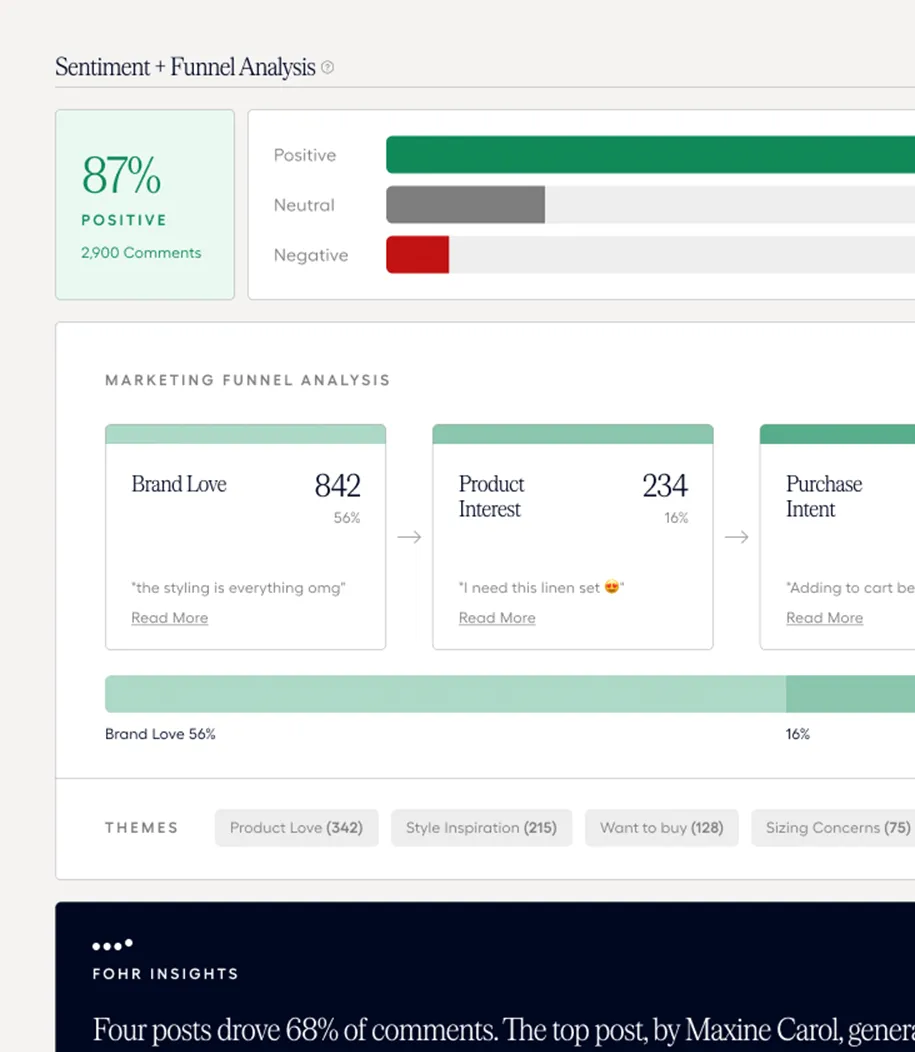The height and width of the screenshot is (1052, 915).
Task: Click the 16% under Product Interest count
Action: point(676,518)
